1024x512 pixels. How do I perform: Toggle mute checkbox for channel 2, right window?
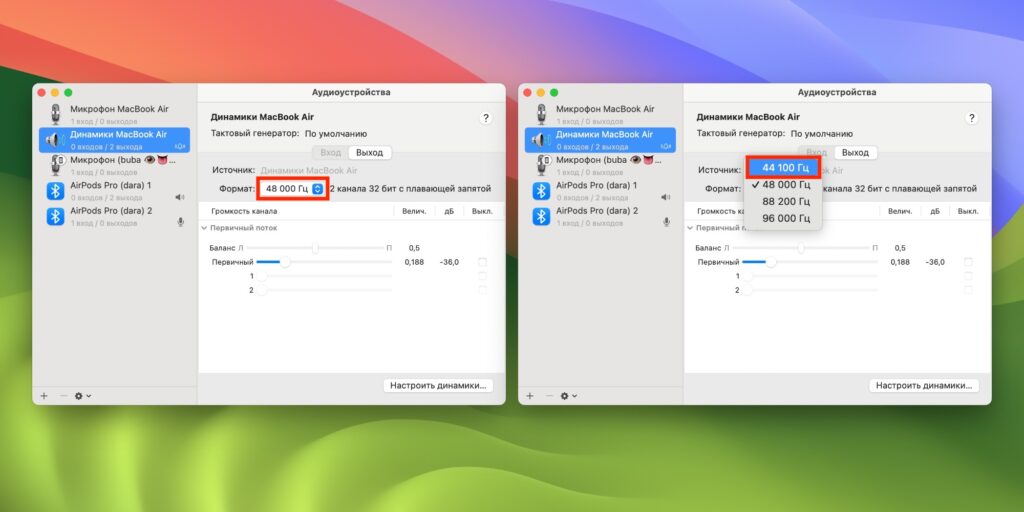click(968, 290)
